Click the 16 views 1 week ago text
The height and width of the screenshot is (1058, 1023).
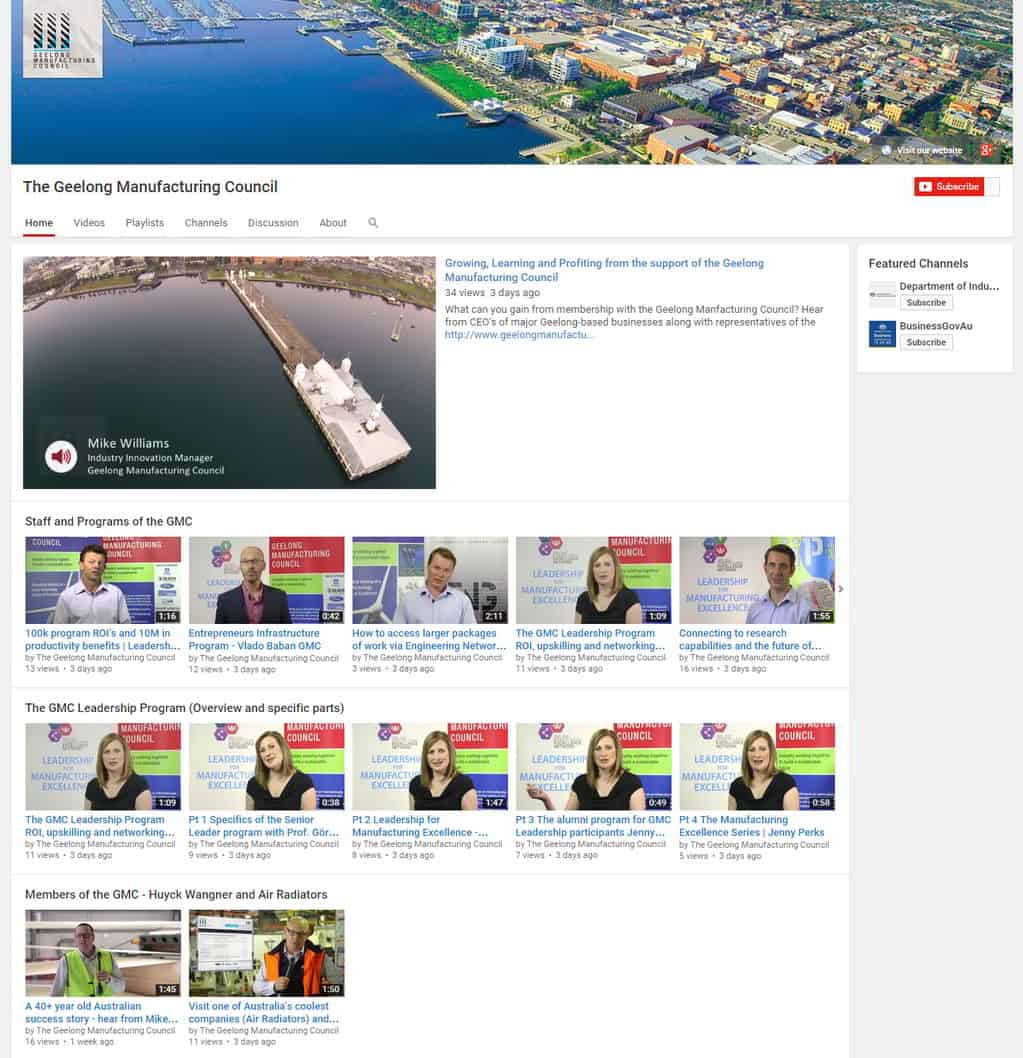pyautogui.click(x=70, y=1042)
